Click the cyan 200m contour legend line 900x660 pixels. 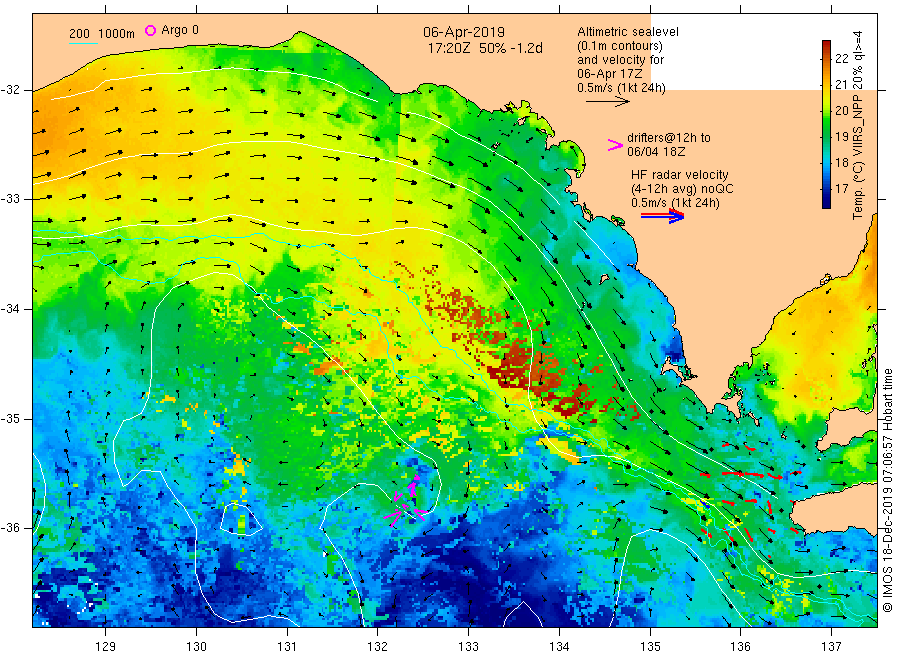coord(83,43)
